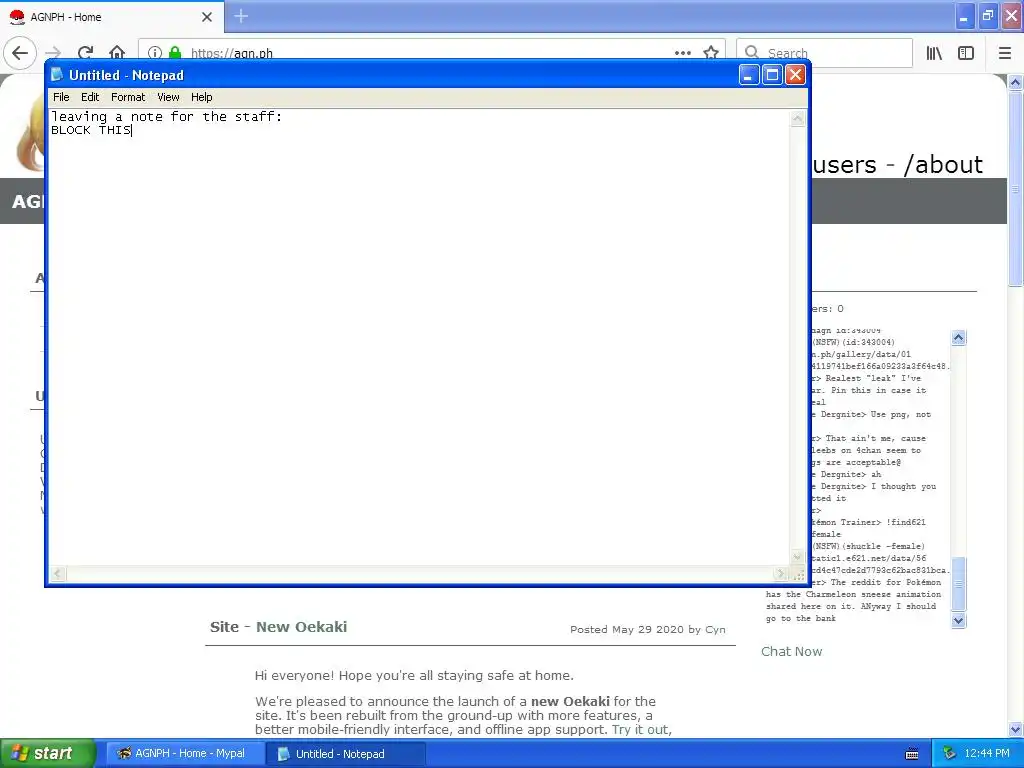This screenshot has width=1024, height=768.
Task: Maximize the Notepad window
Action: click(772, 75)
